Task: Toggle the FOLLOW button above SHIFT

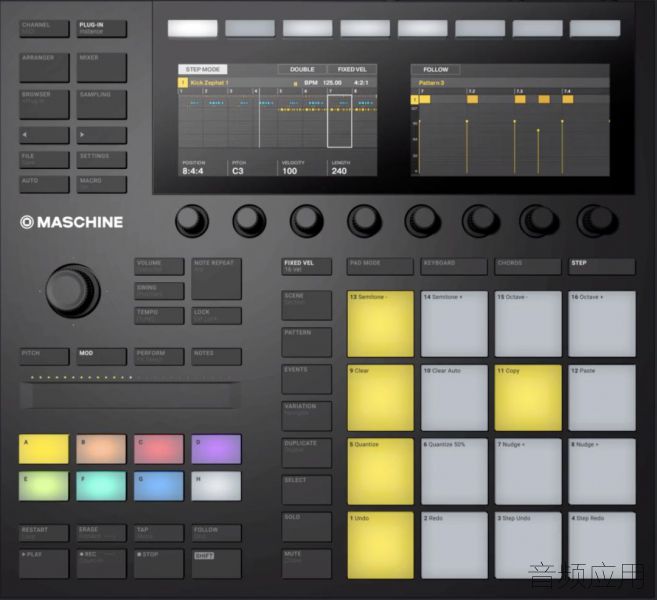Action: pyautogui.click(x=216, y=533)
